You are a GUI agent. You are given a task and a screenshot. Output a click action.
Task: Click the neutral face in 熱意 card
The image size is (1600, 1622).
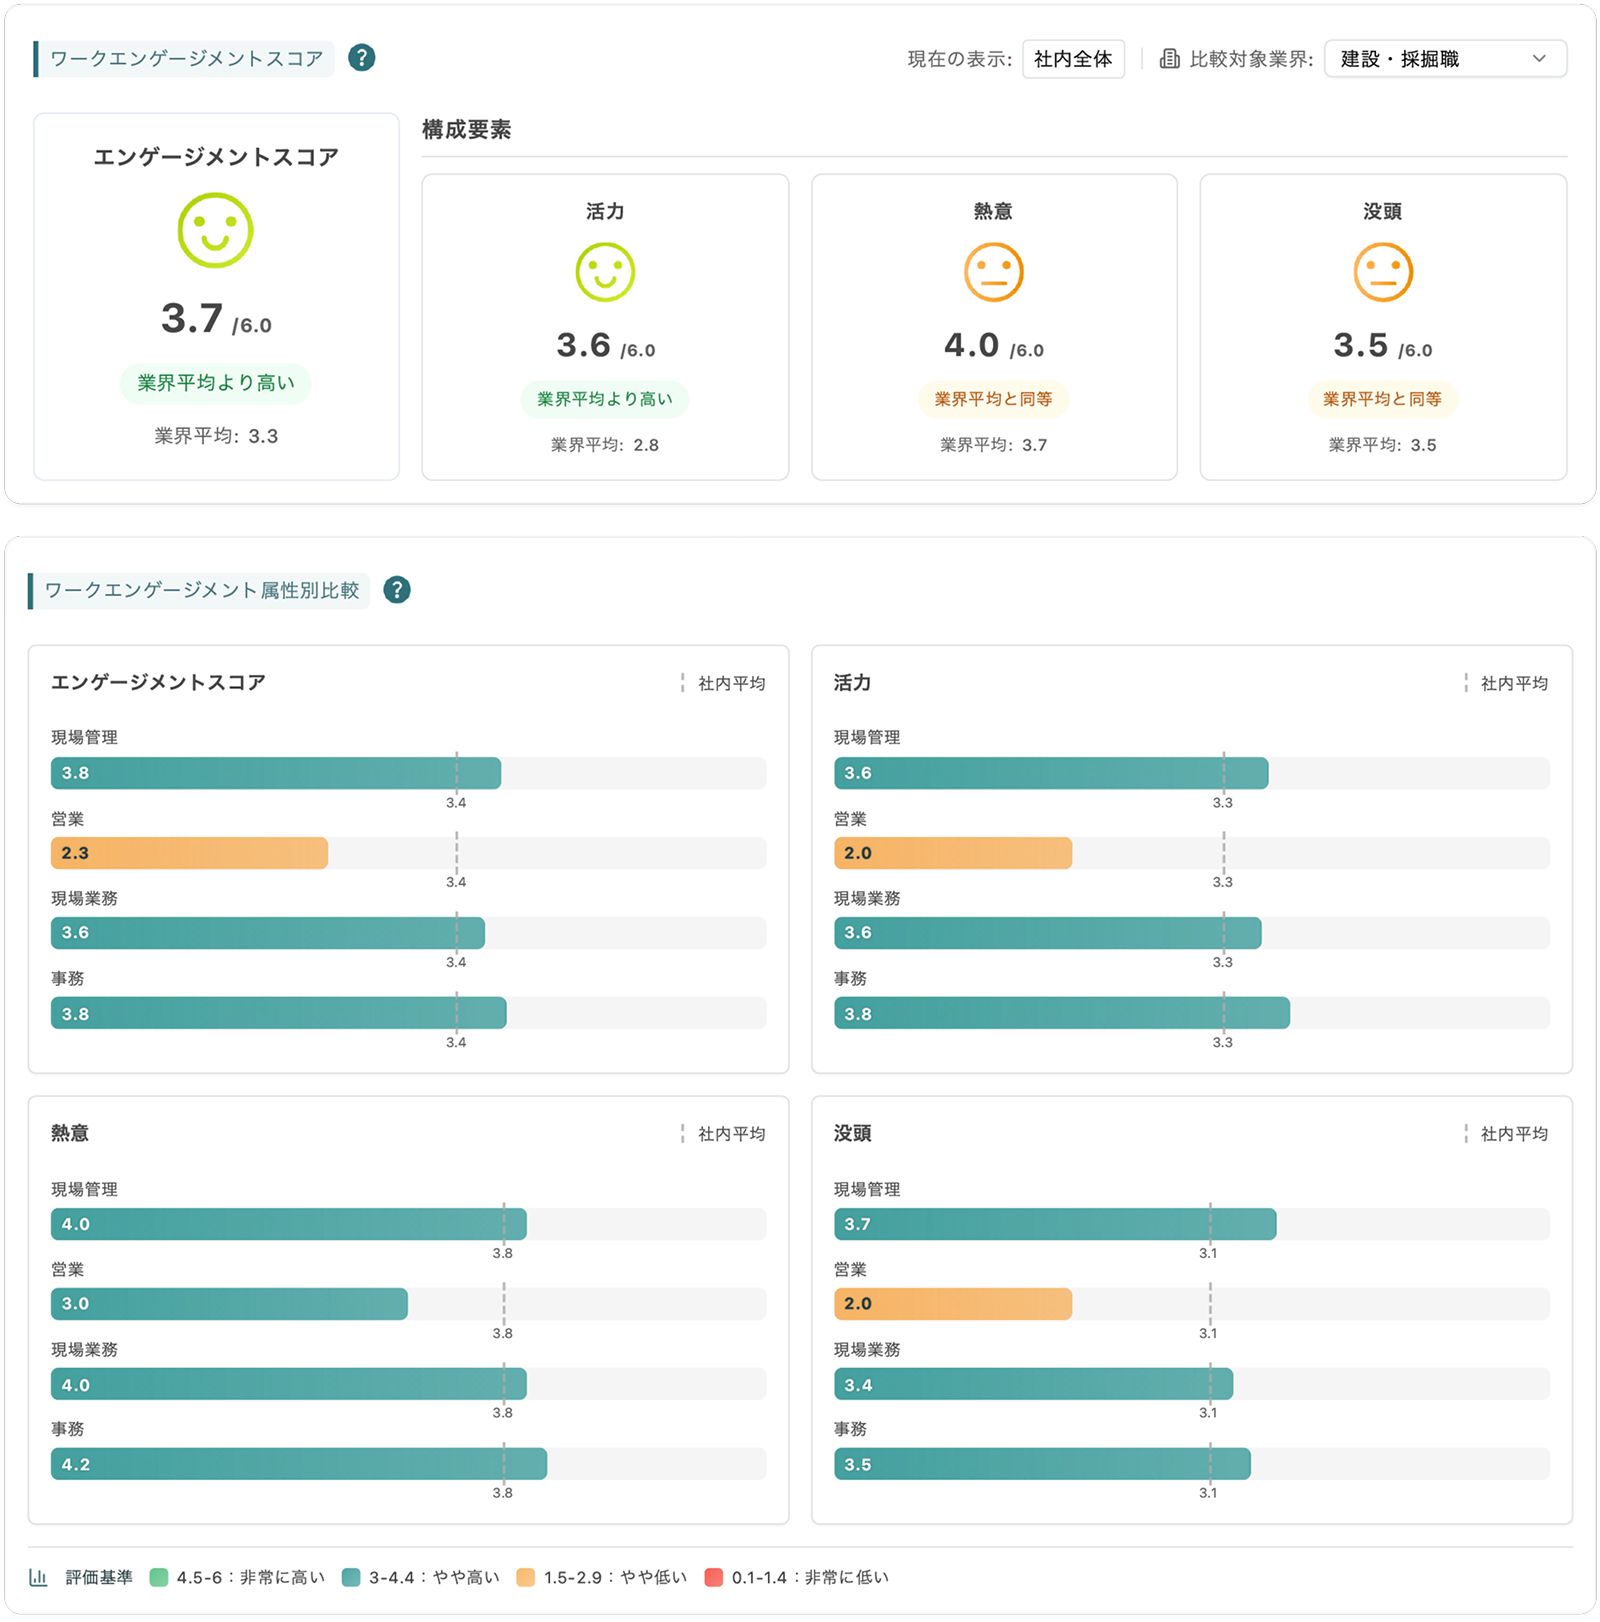tap(993, 272)
